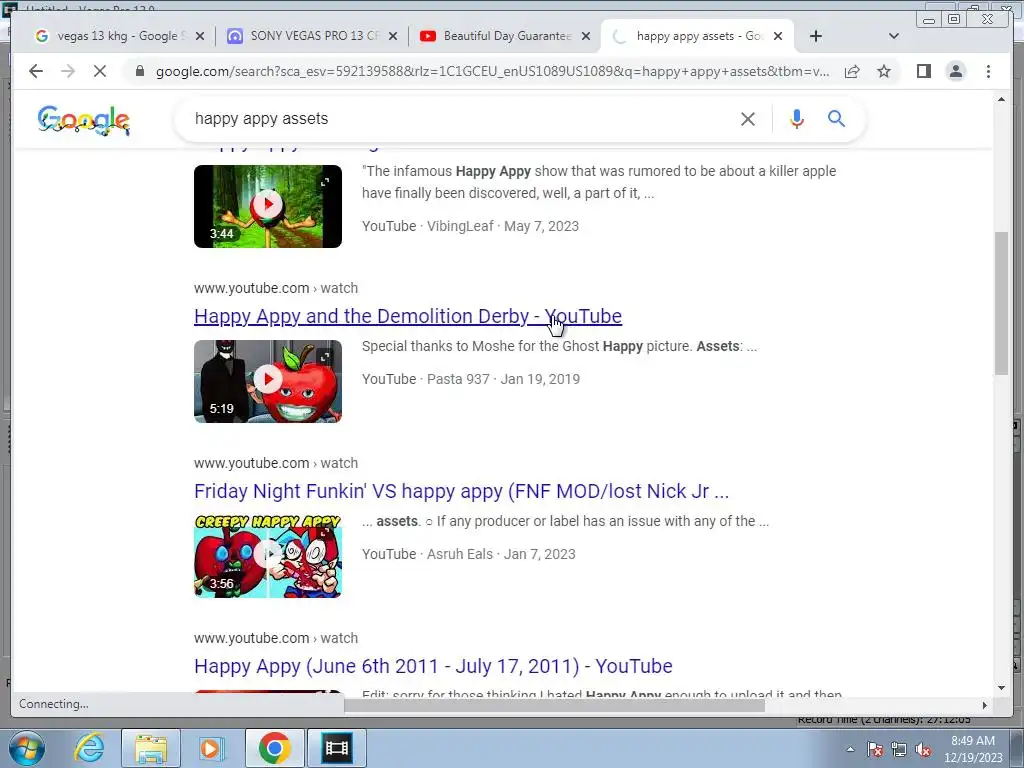Play the 3:44 VibingLeaf video thumbnail
The width and height of the screenshot is (1024, 768).
click(268, 206)
